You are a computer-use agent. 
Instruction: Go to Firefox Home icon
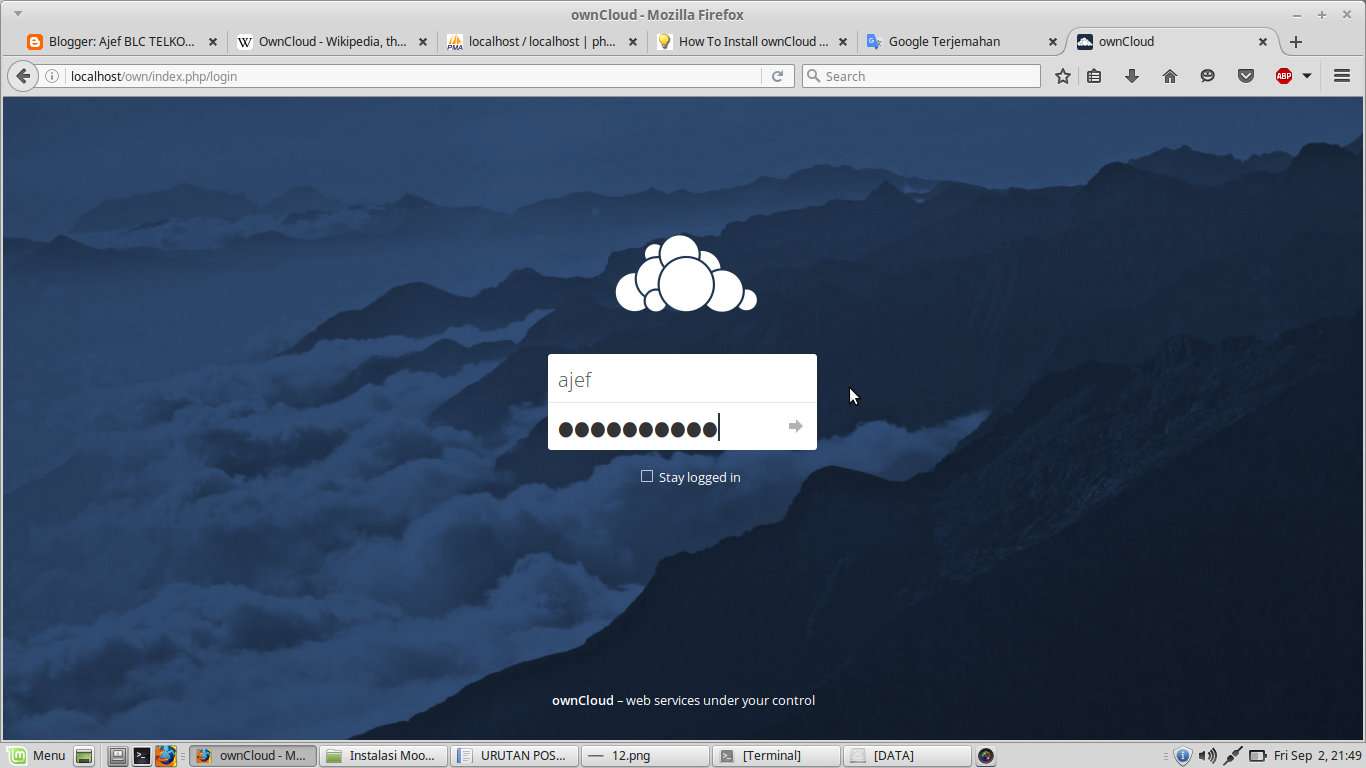[1170, 76]
